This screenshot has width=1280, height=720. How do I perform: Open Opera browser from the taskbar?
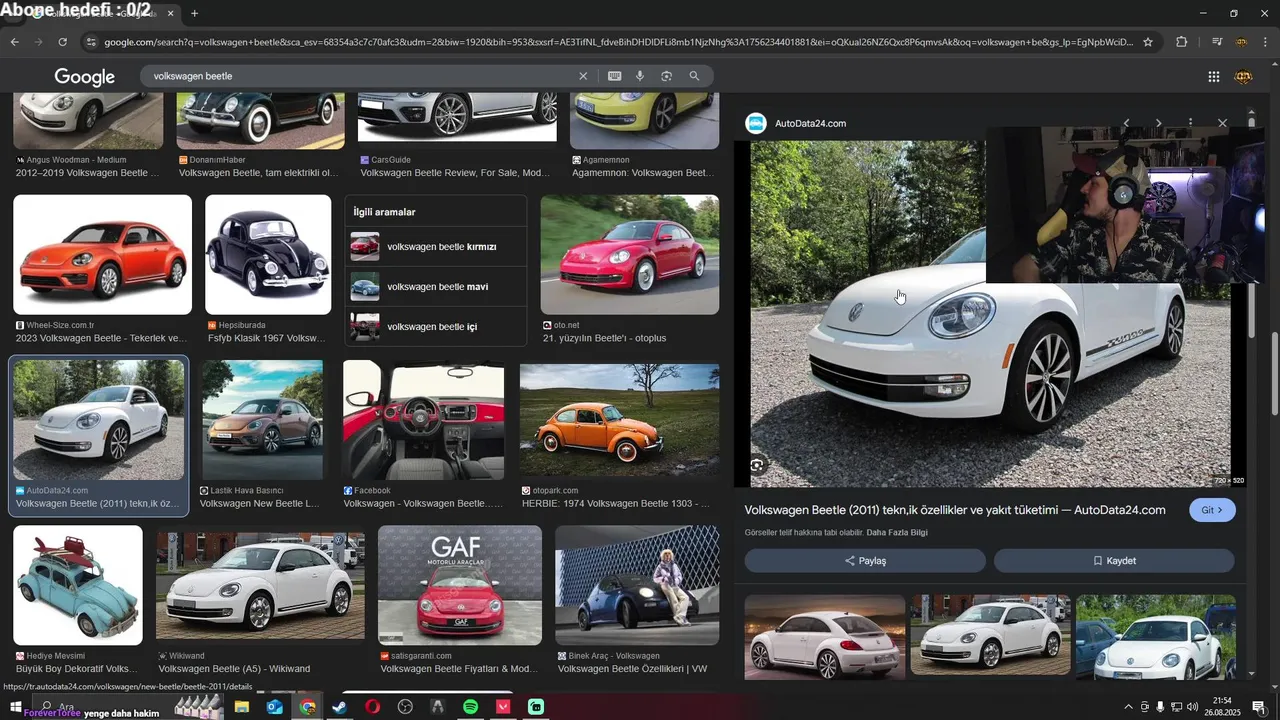[x=372, y=707]
